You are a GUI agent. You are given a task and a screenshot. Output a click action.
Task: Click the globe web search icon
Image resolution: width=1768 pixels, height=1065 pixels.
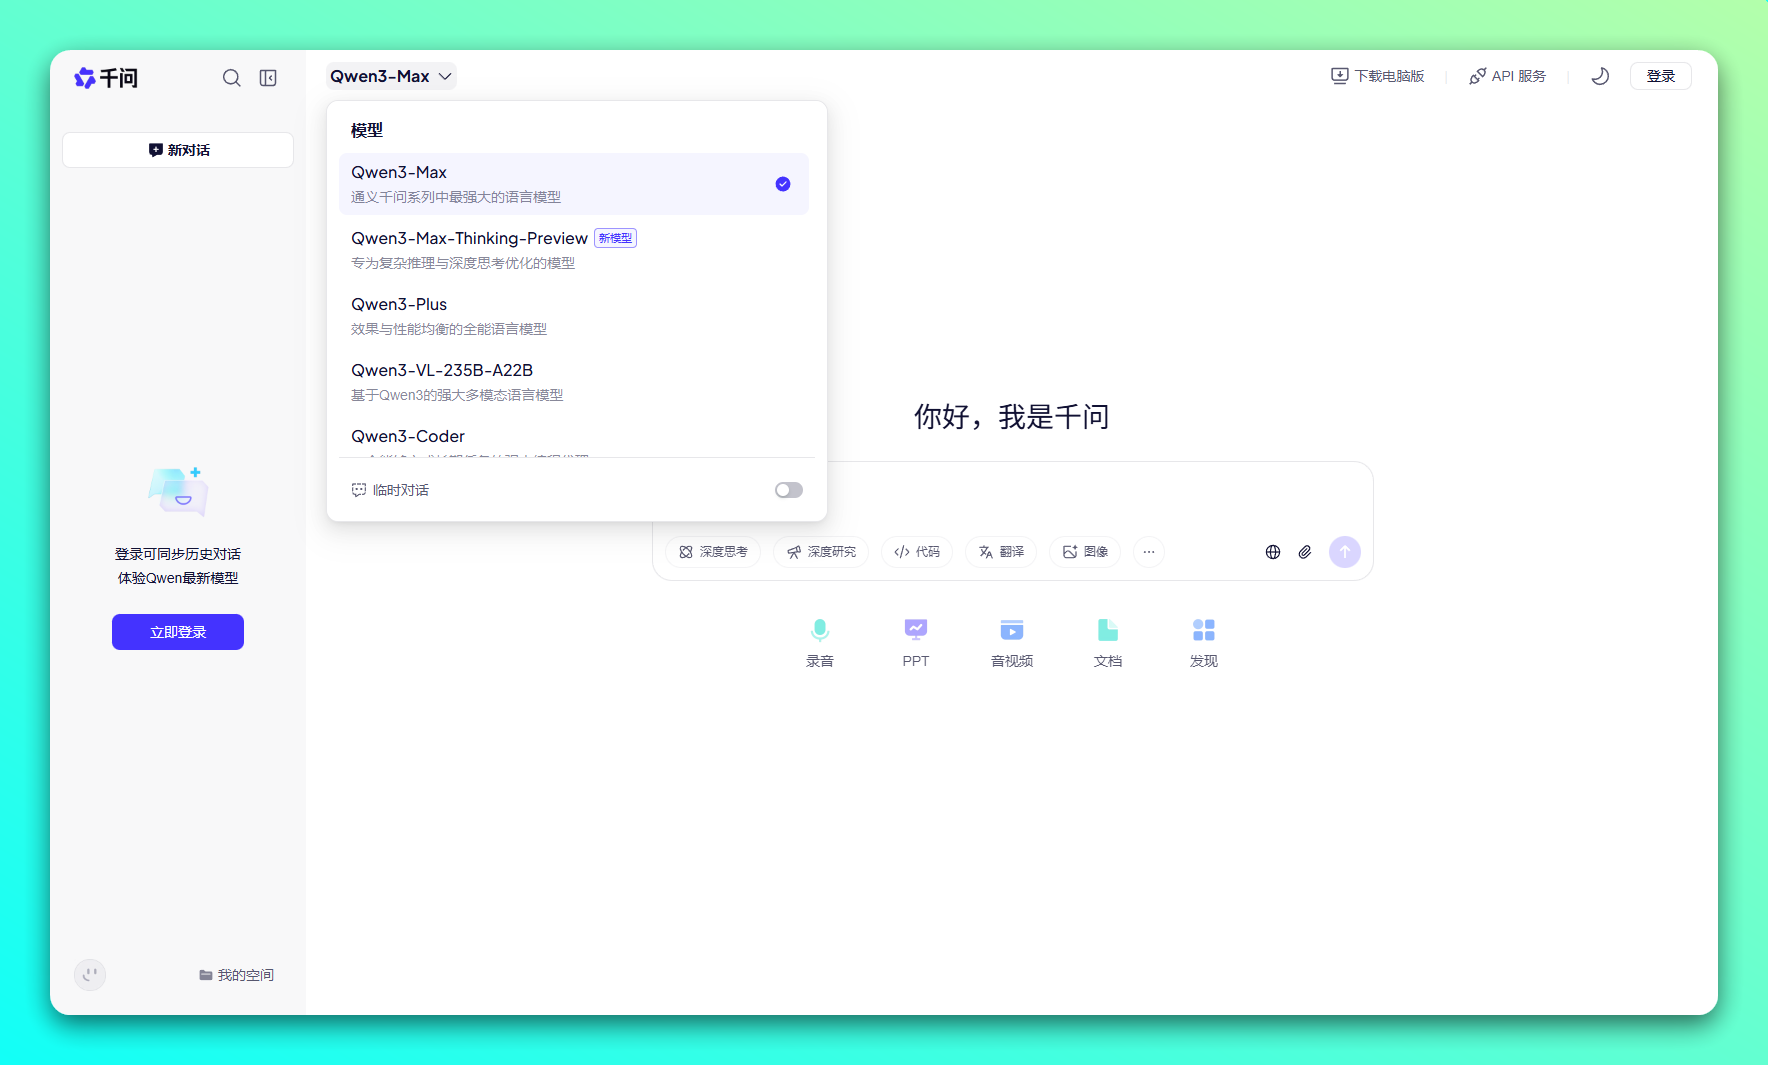(x=1273, y=552)
